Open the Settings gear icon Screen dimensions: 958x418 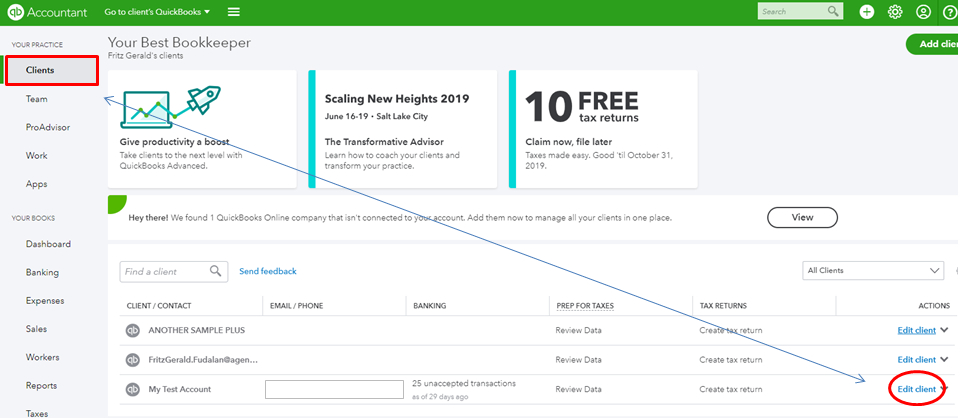[895, 12]
